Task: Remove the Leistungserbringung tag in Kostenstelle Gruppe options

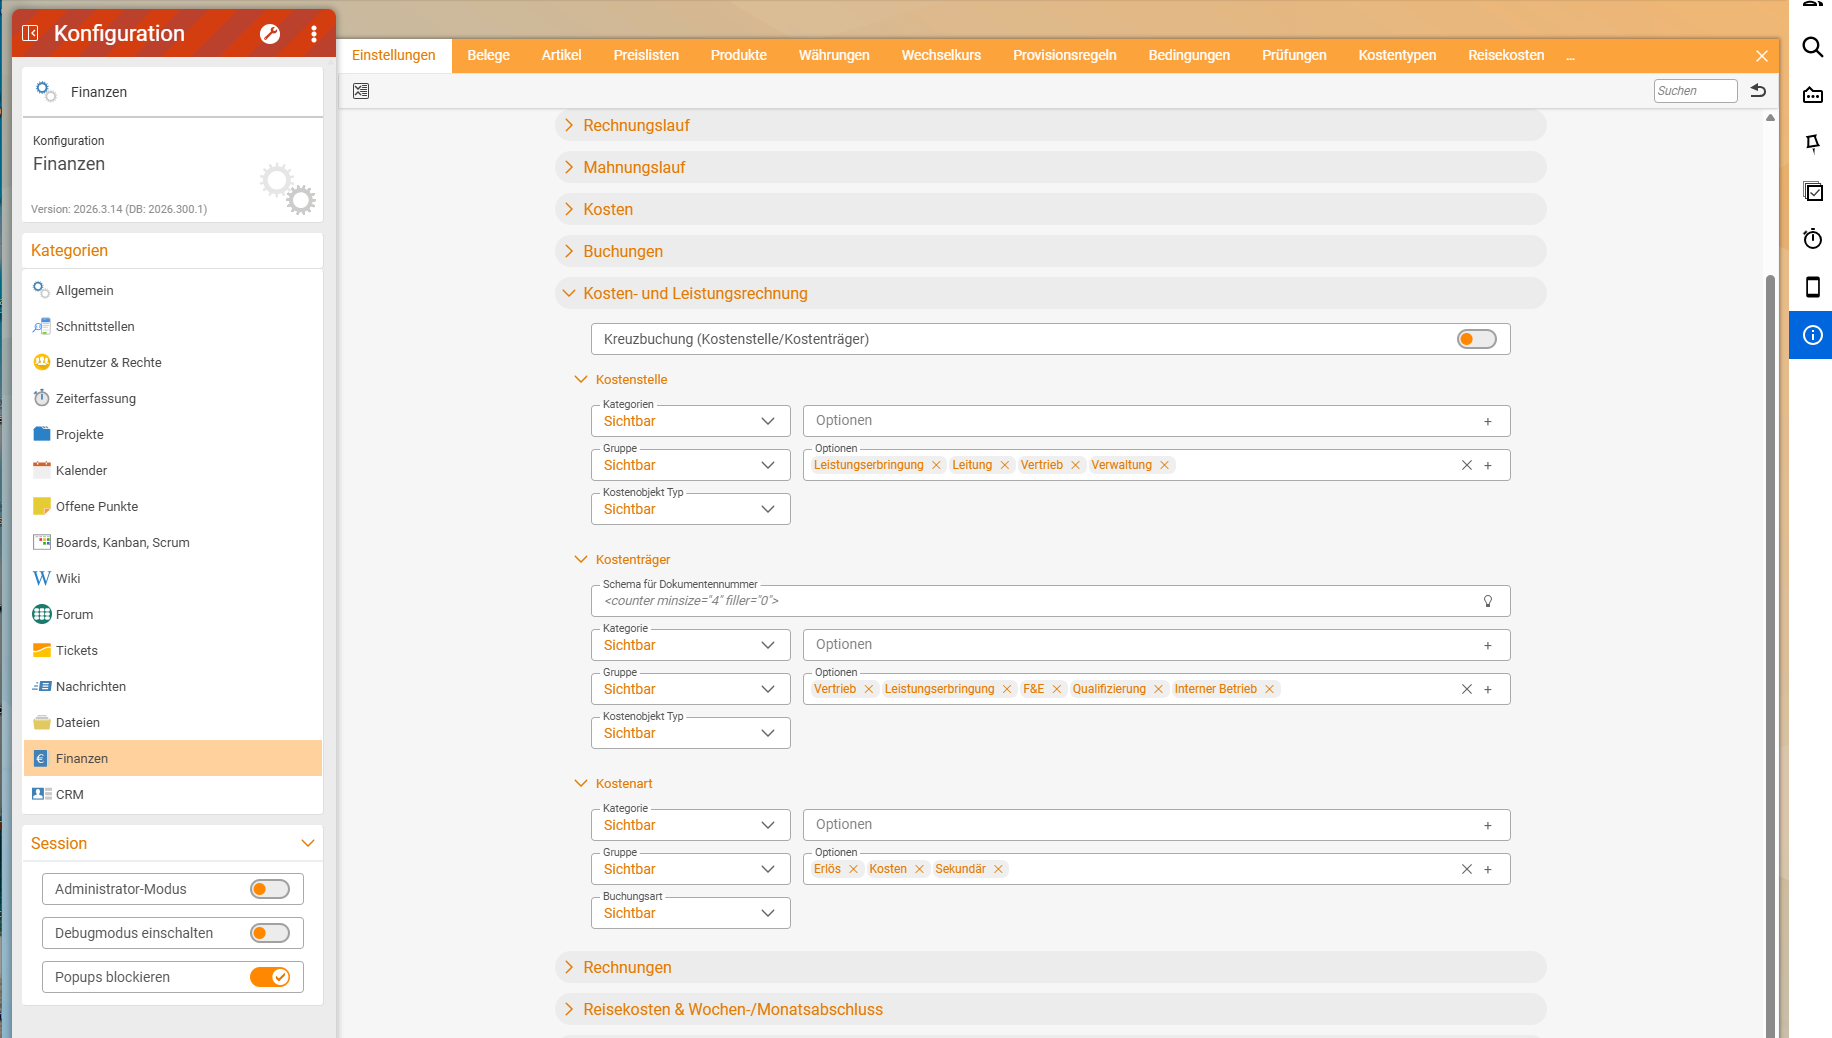Action: pyautogui.click(x=936, y=465)
